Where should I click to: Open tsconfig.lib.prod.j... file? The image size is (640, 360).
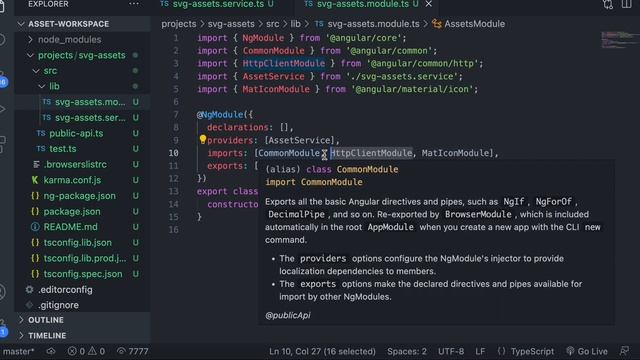coord(84,258)
